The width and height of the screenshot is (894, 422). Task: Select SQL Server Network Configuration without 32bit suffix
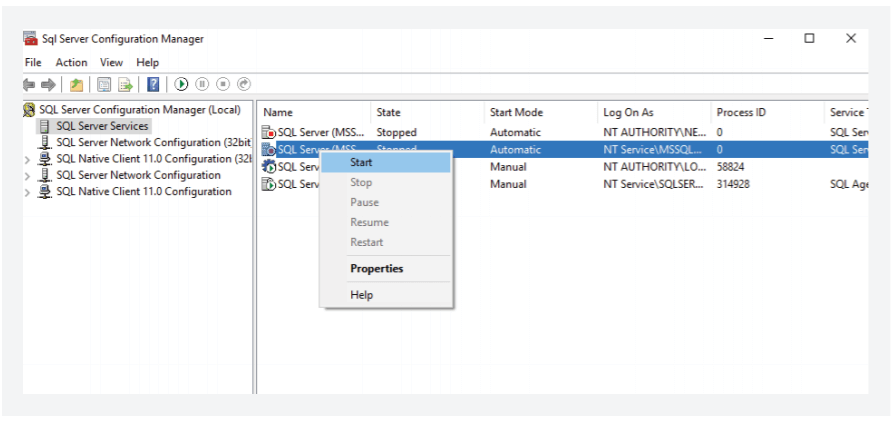[x=139, y=175]
